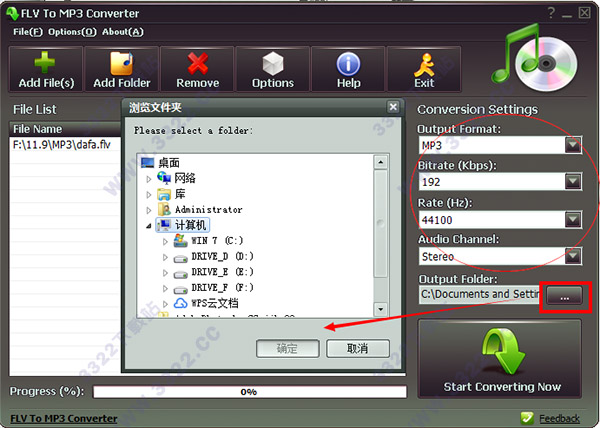
Task: Open the Rate (Hz) dropdown
Action: click(573, 220)
